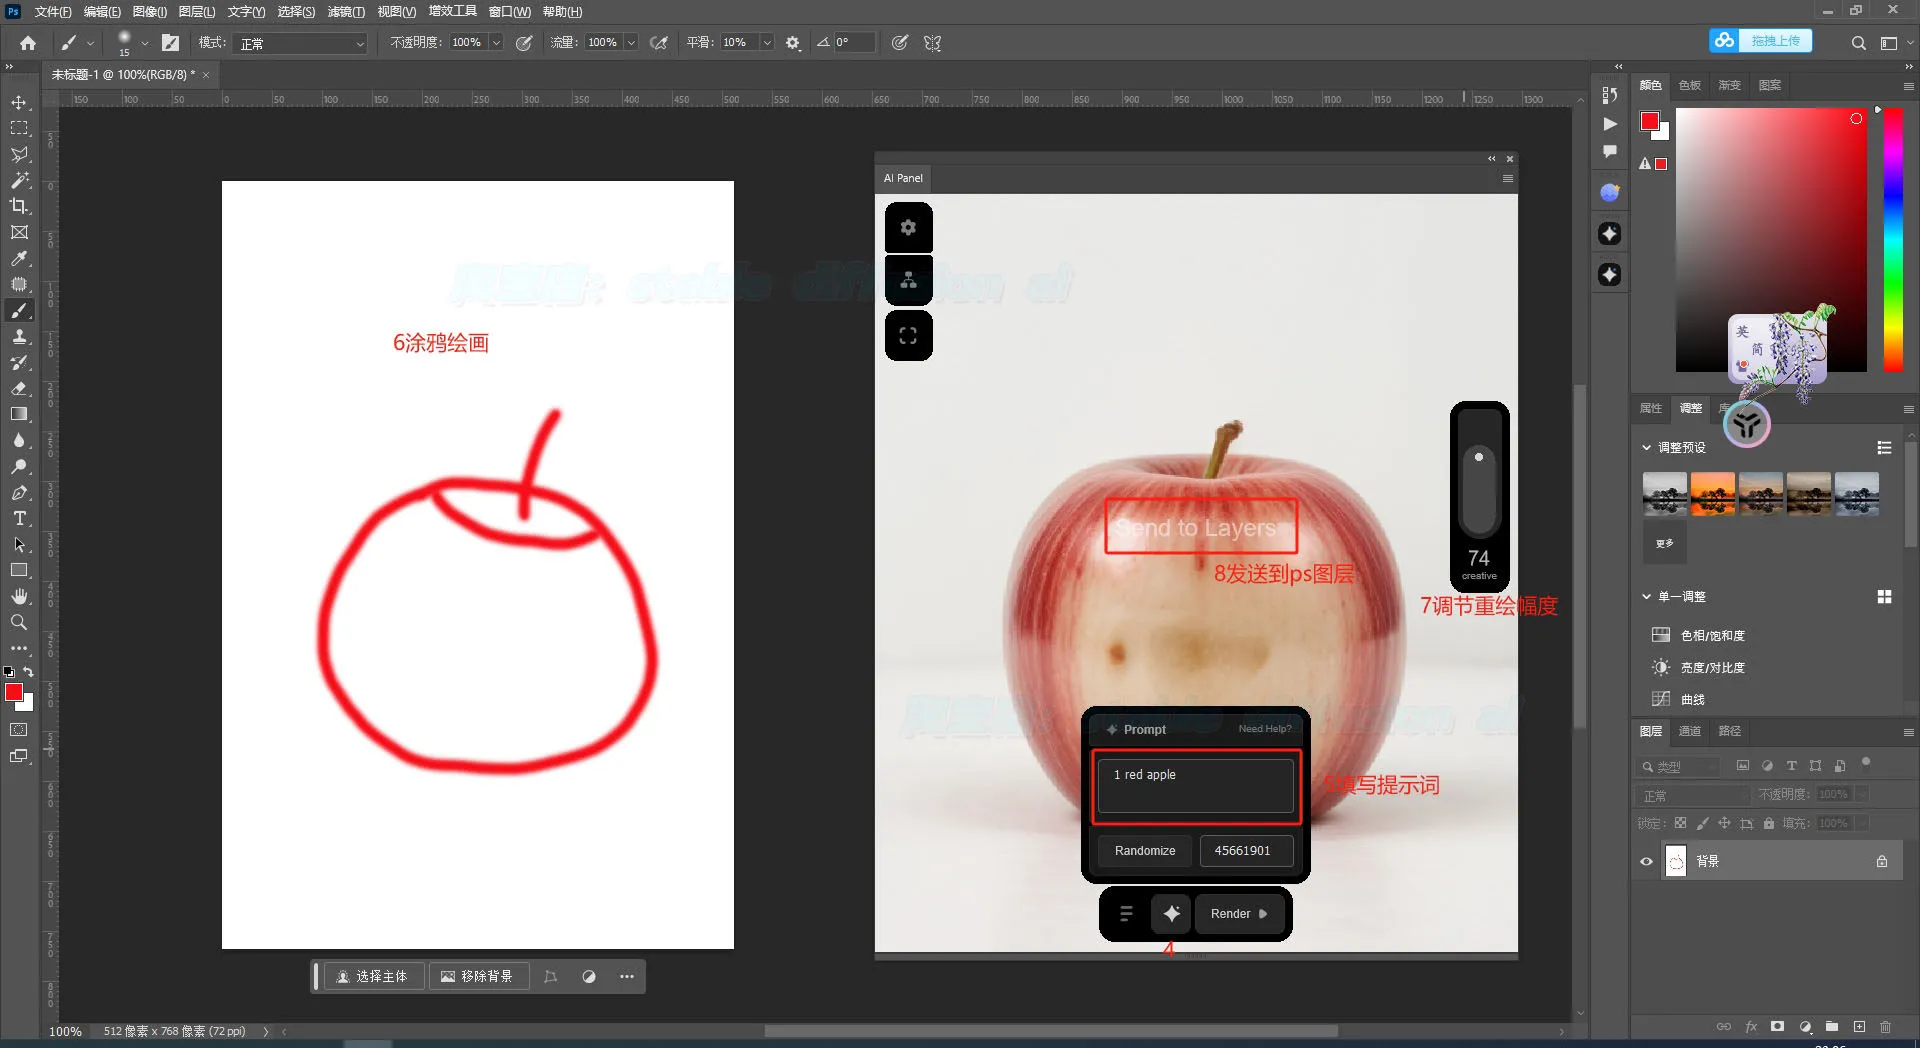The height and width of the screenshot is (1048, 1920).
Task: Open the 滤镜 menu
Action: tap(345, 11)
